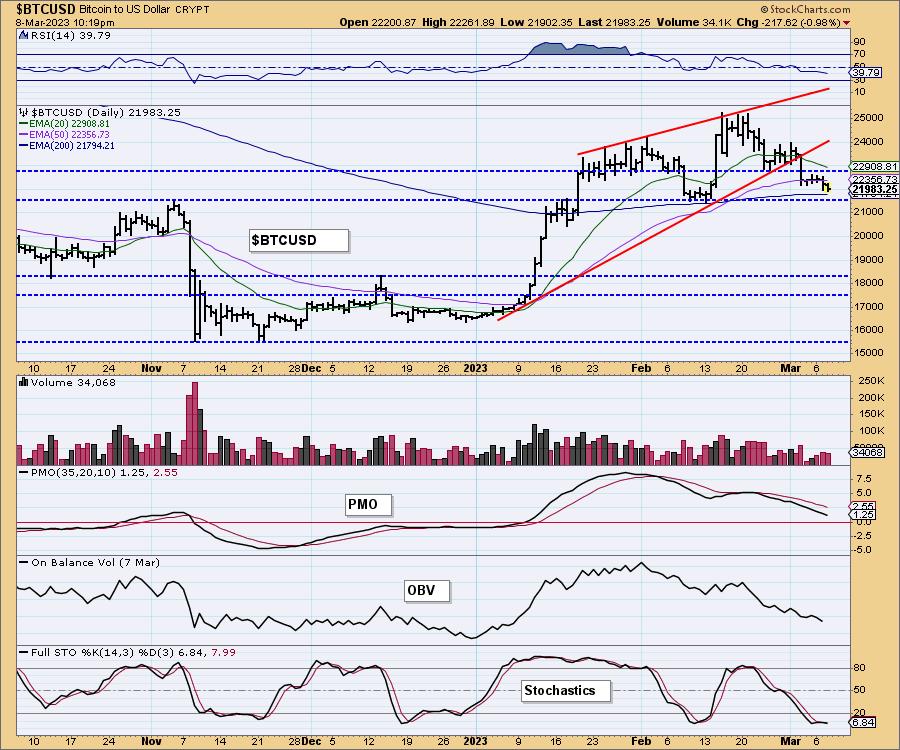Image resolution: width=900 pixels, height=750 pixels.
Task: Select the $BTCUSD annotation box on chart
Action: click(x=298, y=240)
